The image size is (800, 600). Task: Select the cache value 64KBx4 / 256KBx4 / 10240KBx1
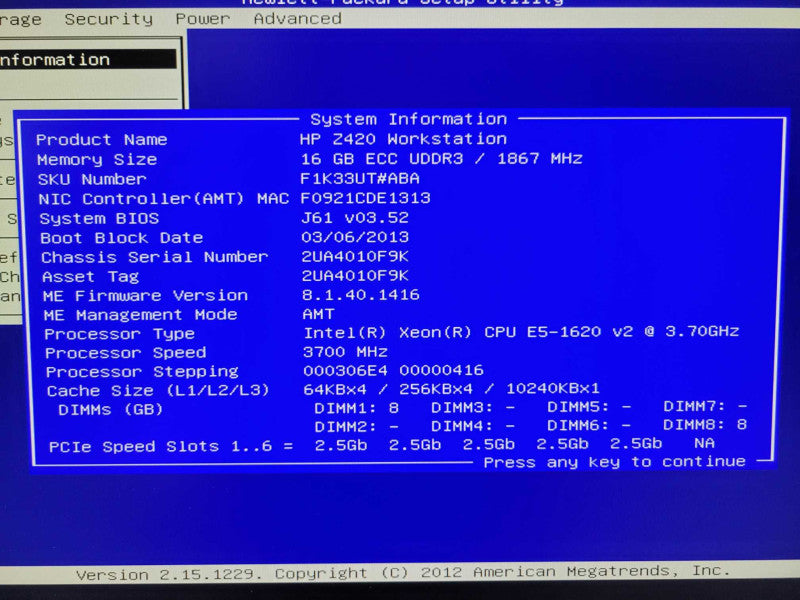[x=452, y=389]
